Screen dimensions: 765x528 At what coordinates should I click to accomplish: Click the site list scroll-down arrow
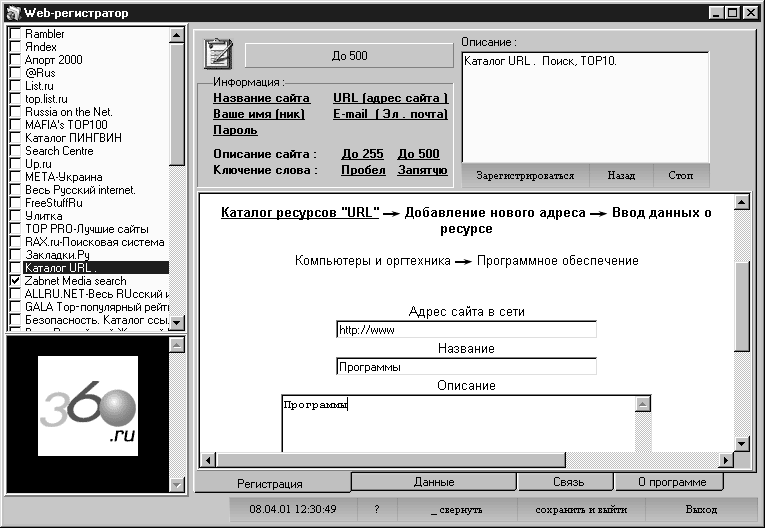click(x=177, y=322)
